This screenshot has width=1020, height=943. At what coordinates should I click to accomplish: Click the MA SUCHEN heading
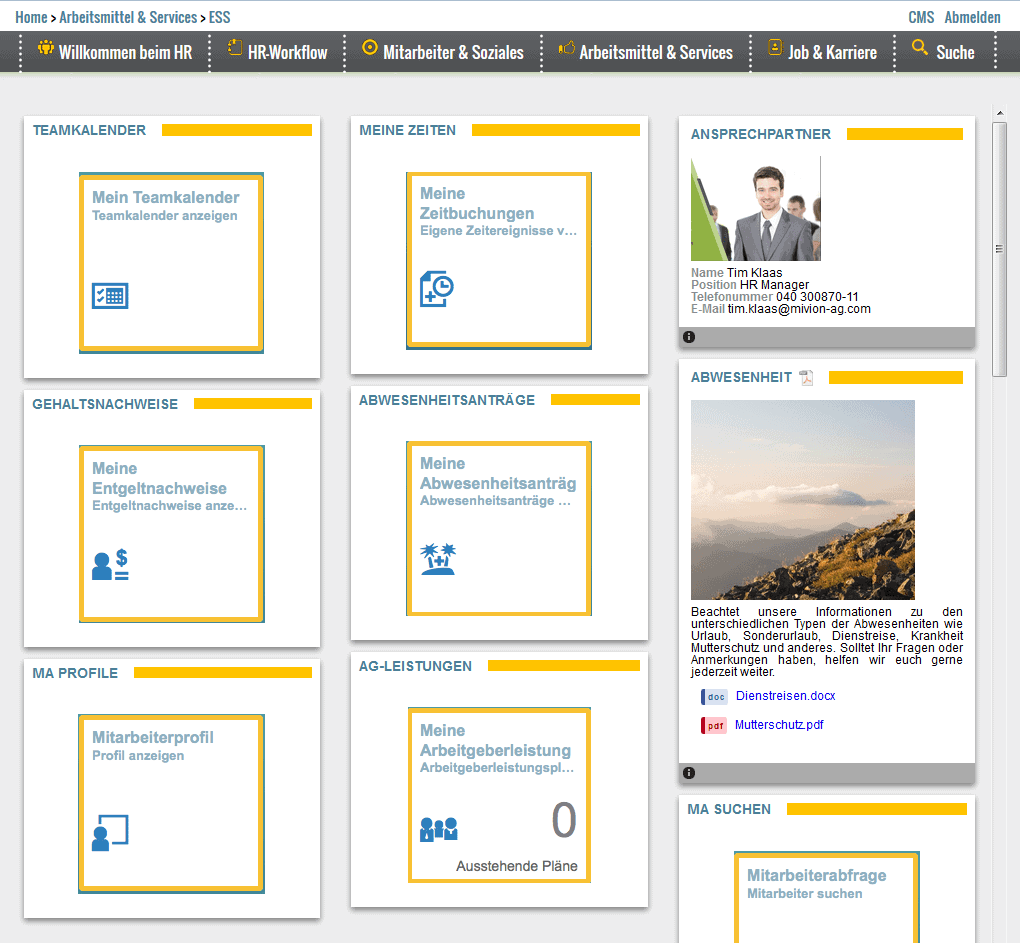click(729, 809)
